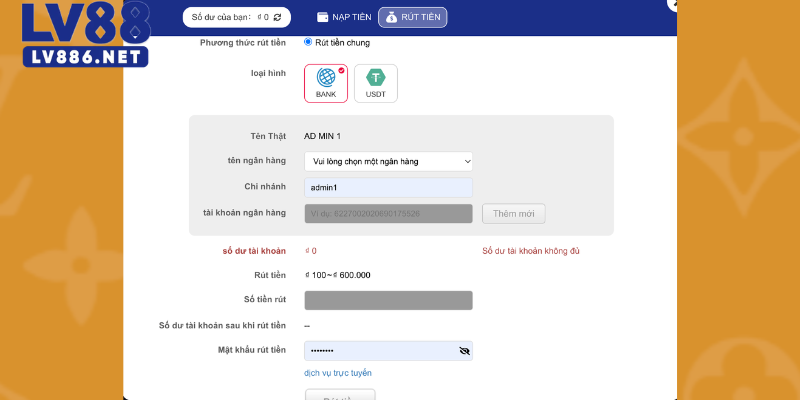
Task: Select the BANK globe icon option
Action: coord(326,78)
